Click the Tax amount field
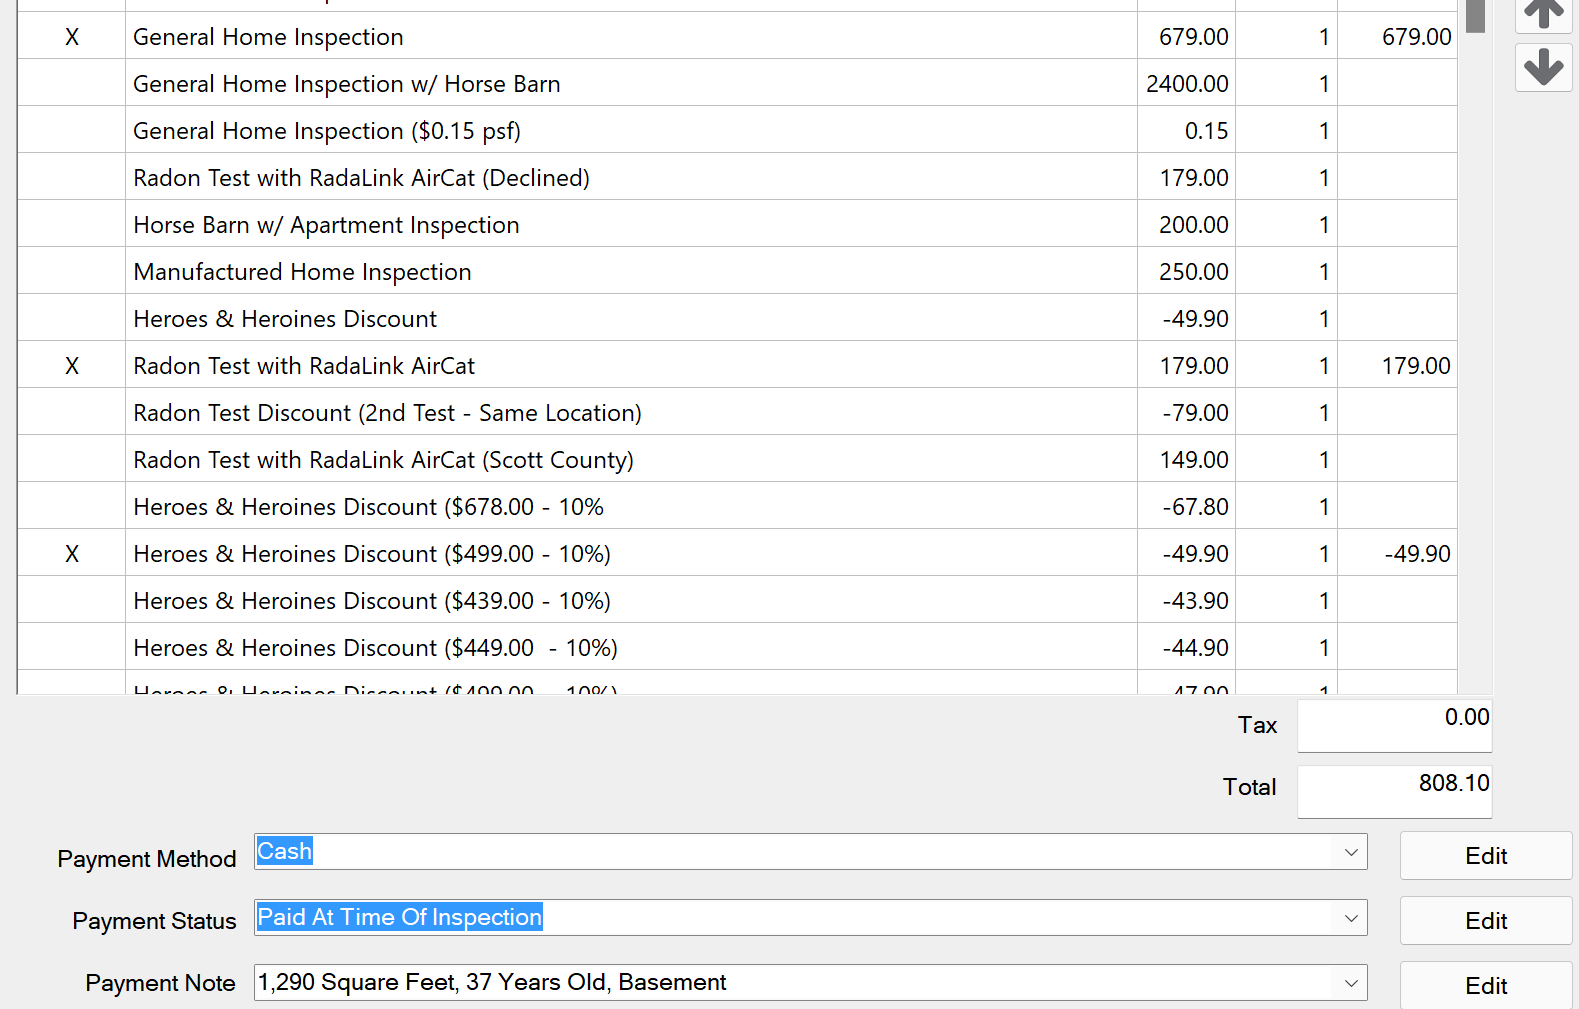Screen dimensions: 1579x1009 [x=1394, y=725]
